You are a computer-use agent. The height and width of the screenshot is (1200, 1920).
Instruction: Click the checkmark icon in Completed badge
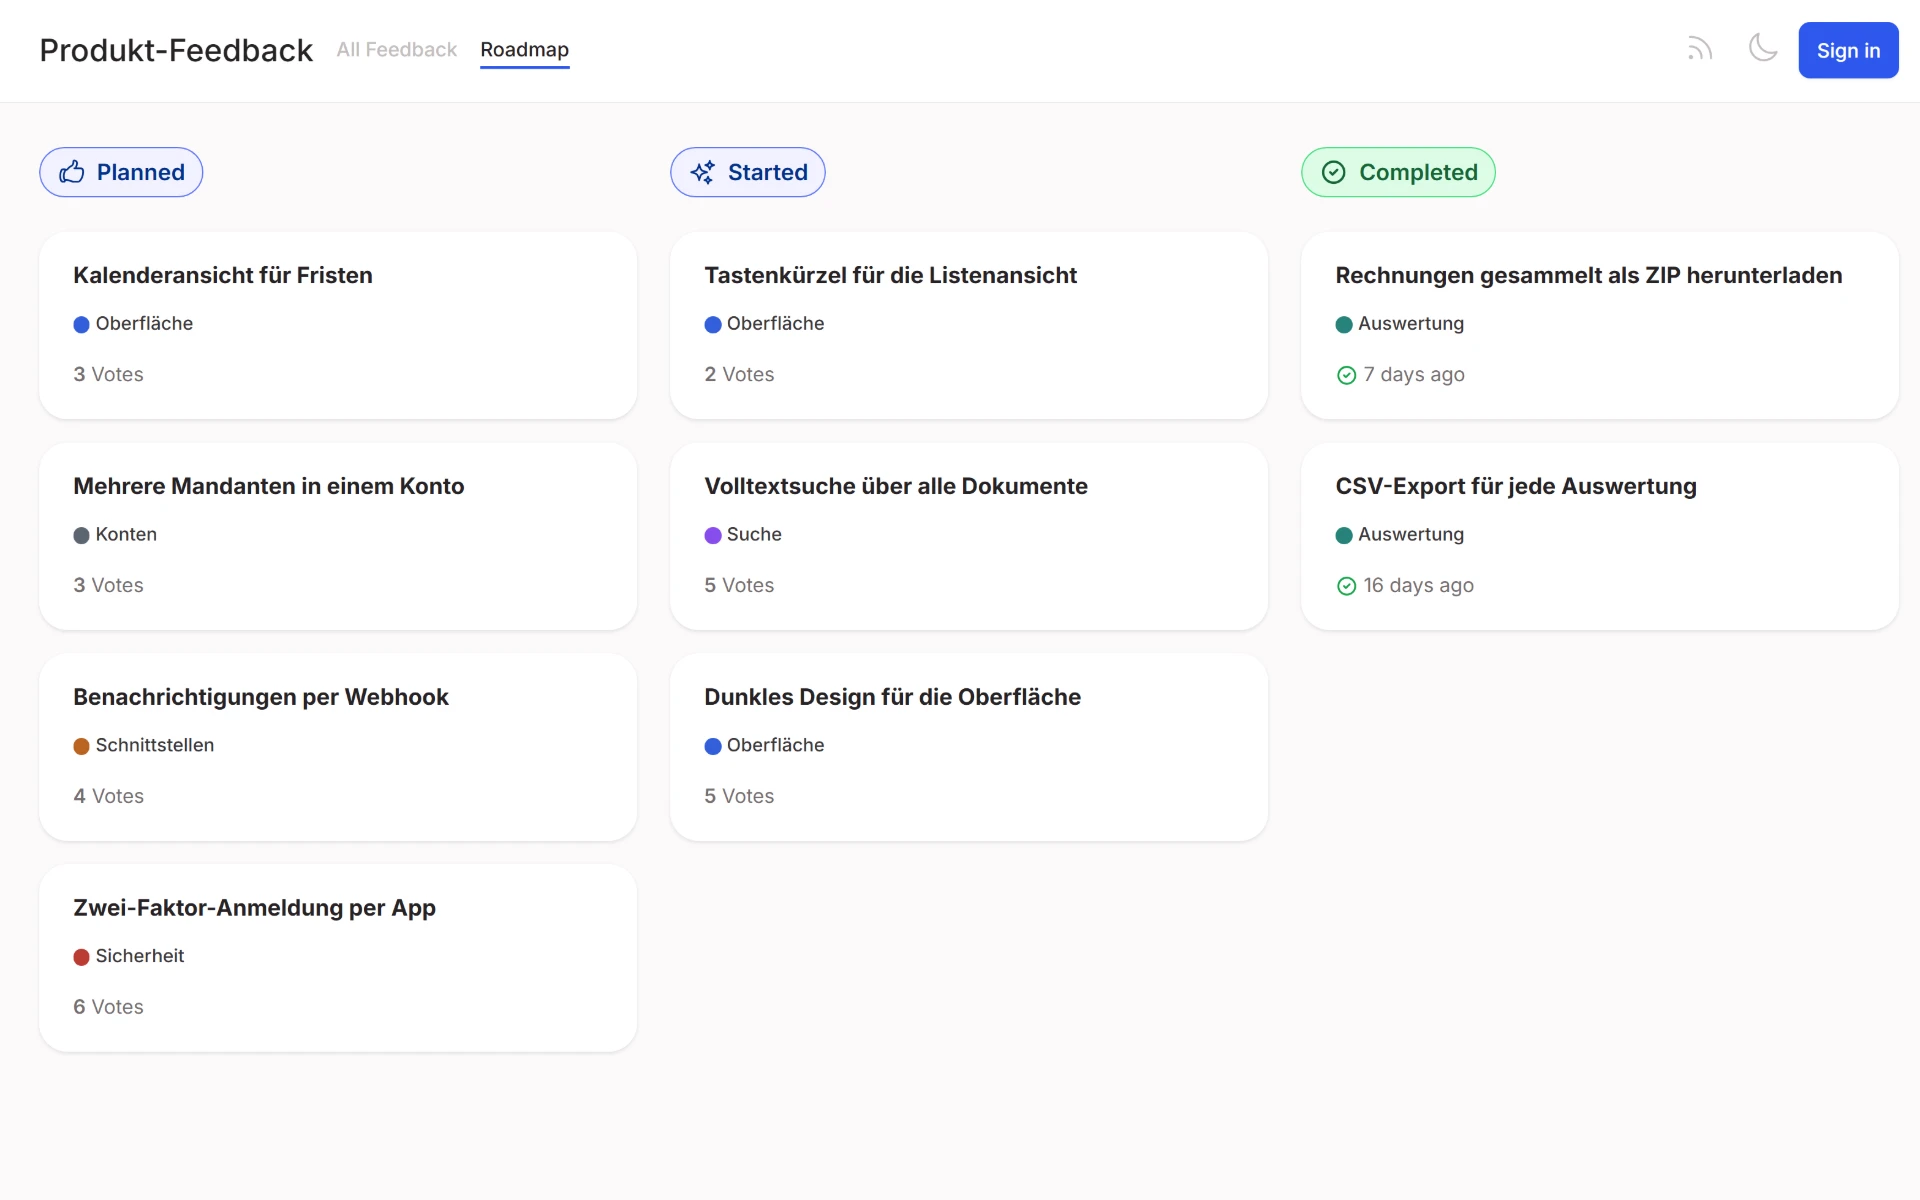coord(1334,172)
